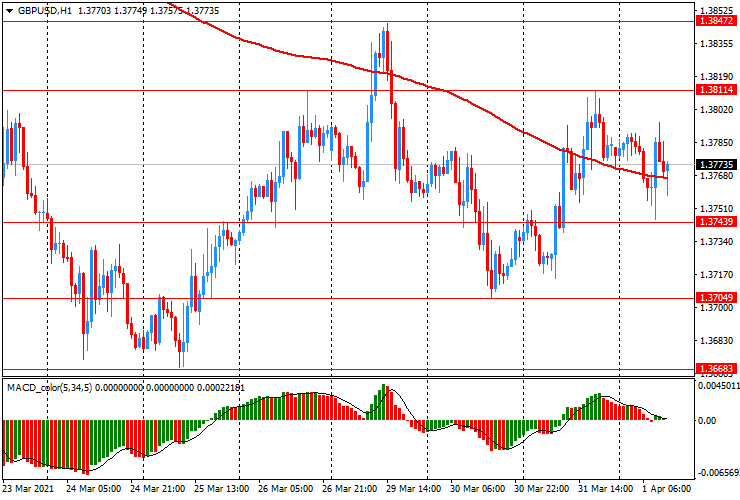This screenshot has height=500, width=740.
Task: Open the GBPUSD chart dropdown triangle
Action: [9, 11]
